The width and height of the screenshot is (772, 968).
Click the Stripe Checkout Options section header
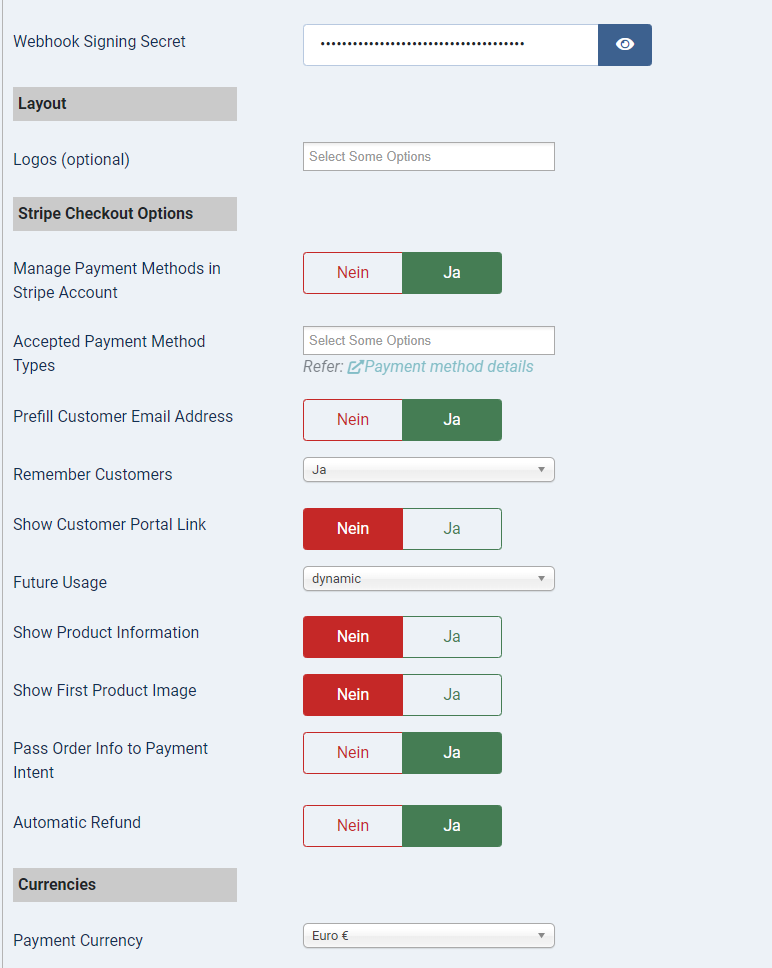(x=125, y=214)
